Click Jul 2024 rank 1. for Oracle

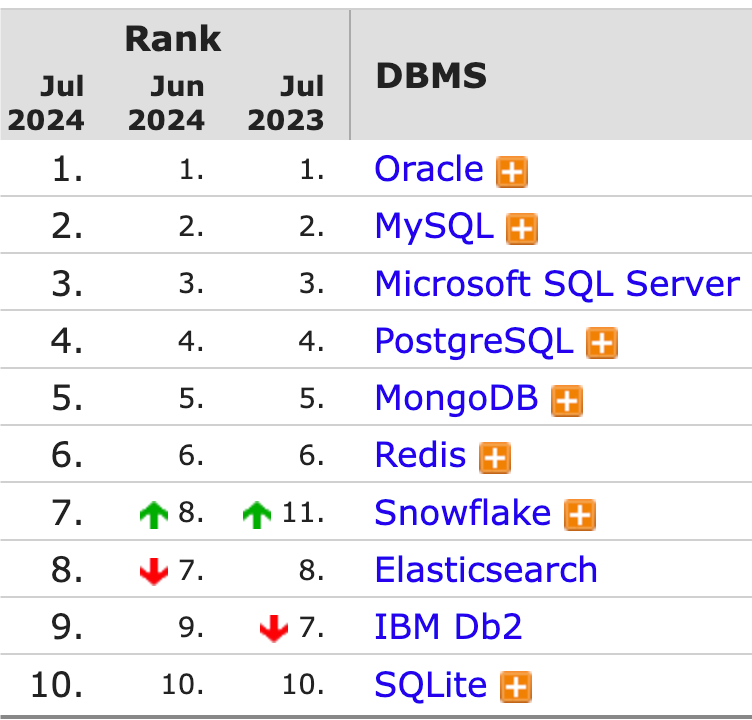click(68, 169)
